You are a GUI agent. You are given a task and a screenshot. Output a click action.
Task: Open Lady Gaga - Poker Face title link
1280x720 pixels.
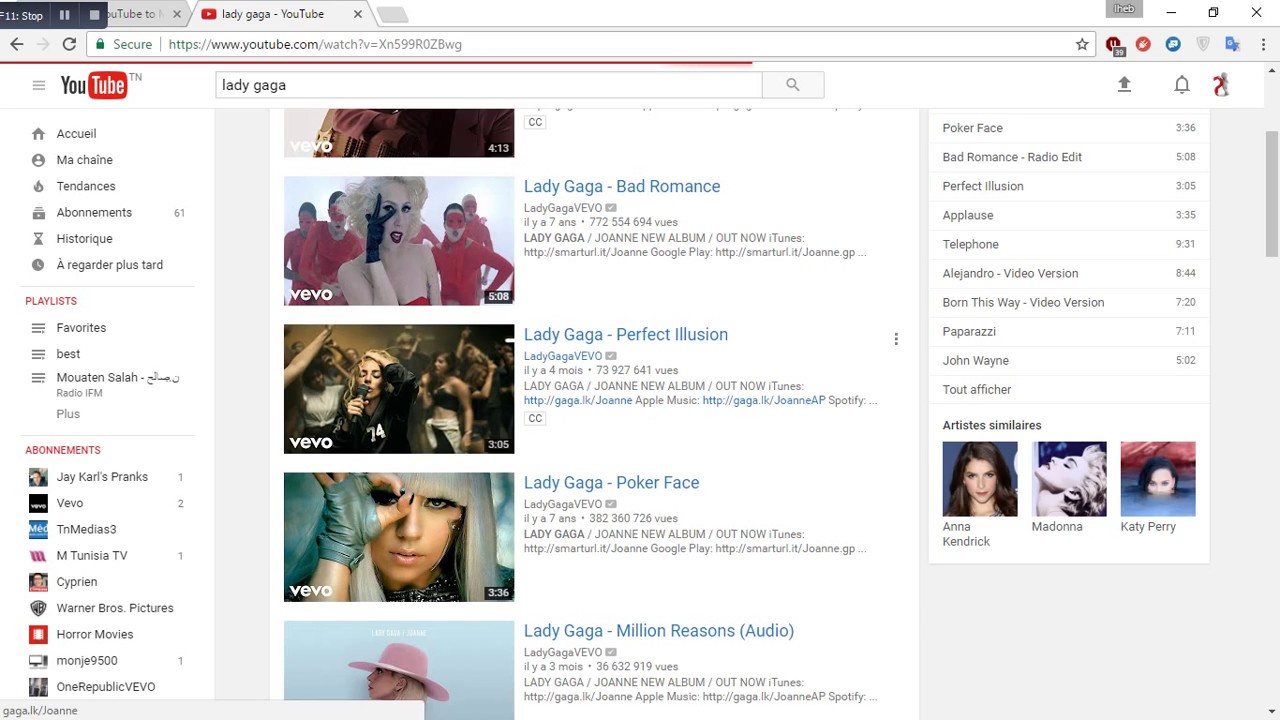(612, 482)
